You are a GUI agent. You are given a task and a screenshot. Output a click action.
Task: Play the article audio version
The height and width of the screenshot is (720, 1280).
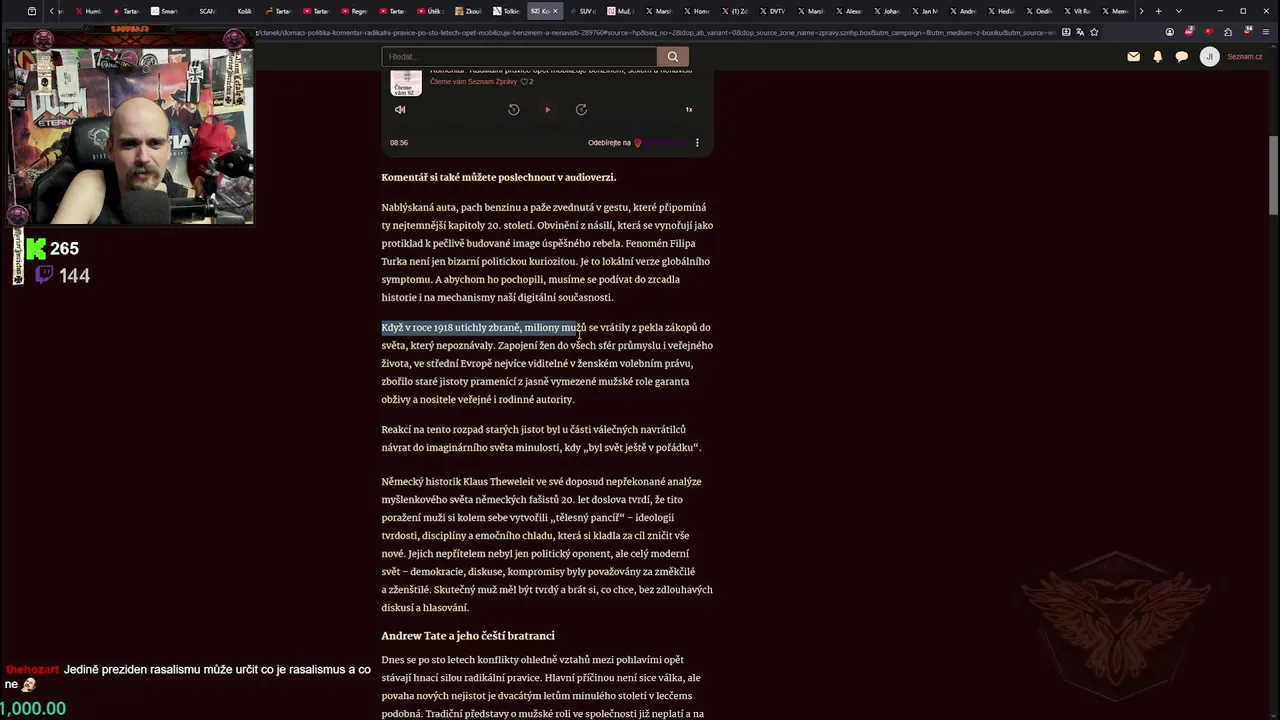[x=547, y=110]
